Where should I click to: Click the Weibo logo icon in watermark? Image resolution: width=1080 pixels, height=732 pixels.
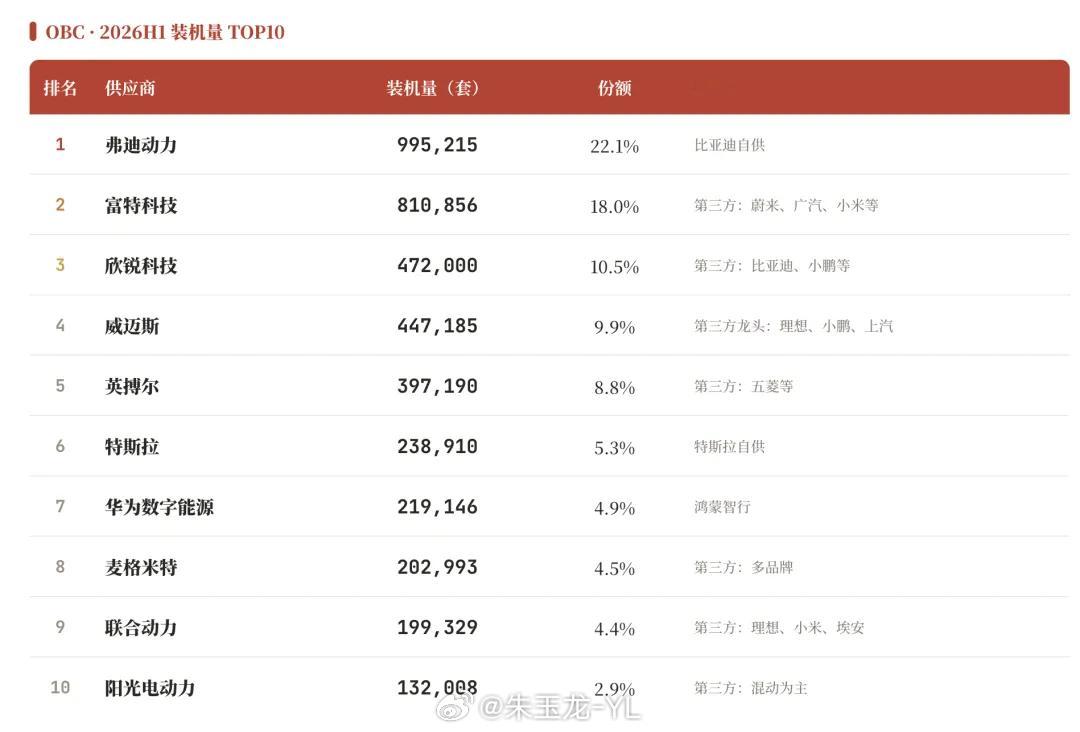click(456, 708)
